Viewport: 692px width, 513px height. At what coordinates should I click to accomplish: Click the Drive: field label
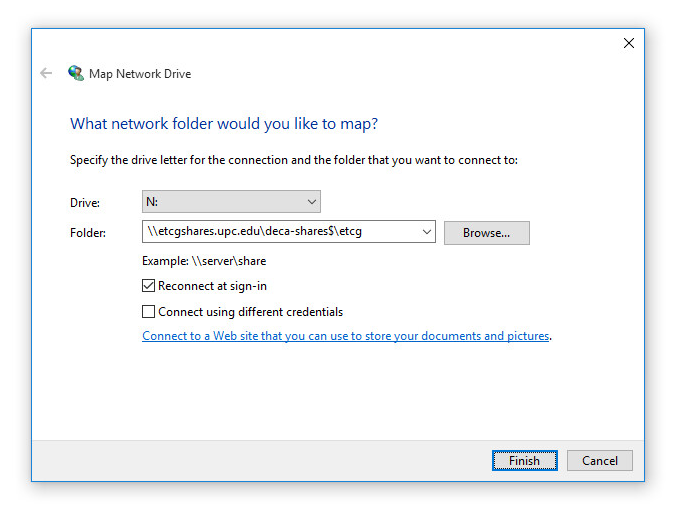85,203
